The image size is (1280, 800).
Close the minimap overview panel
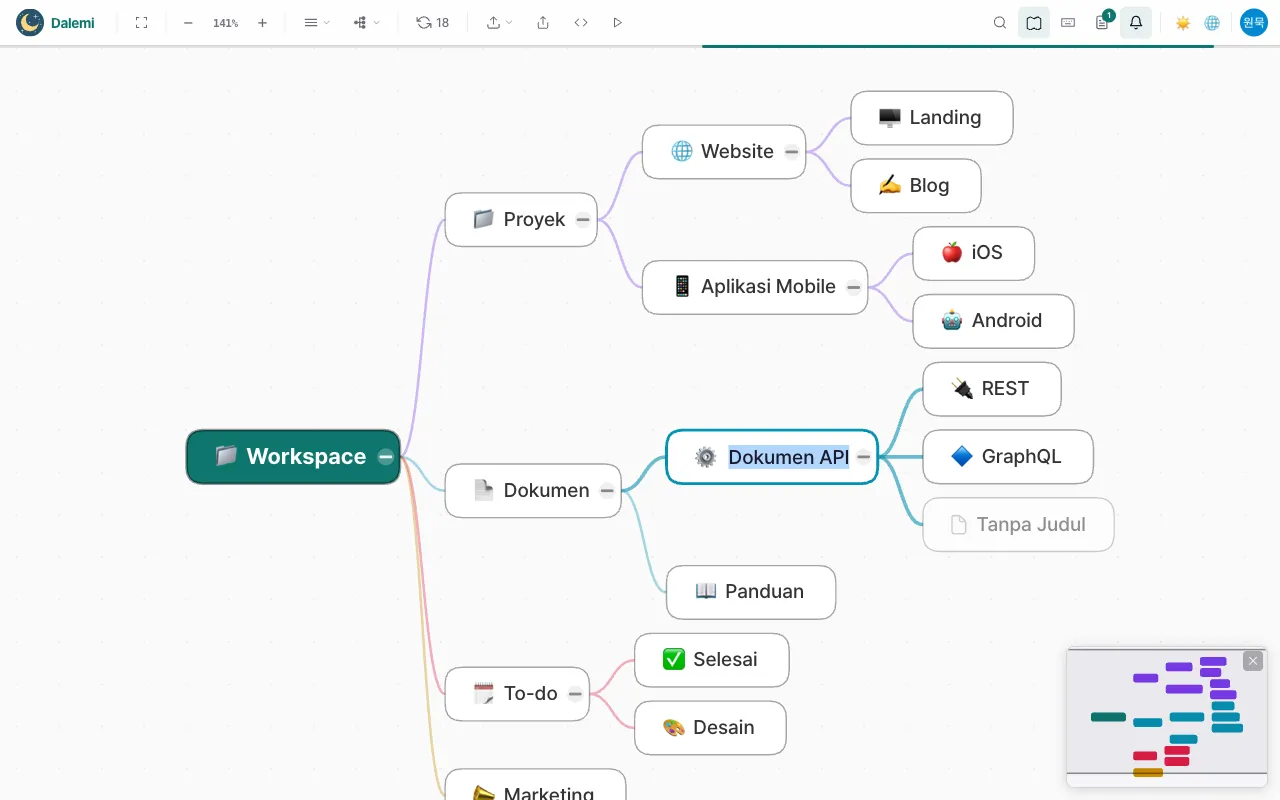(1253, 661)
